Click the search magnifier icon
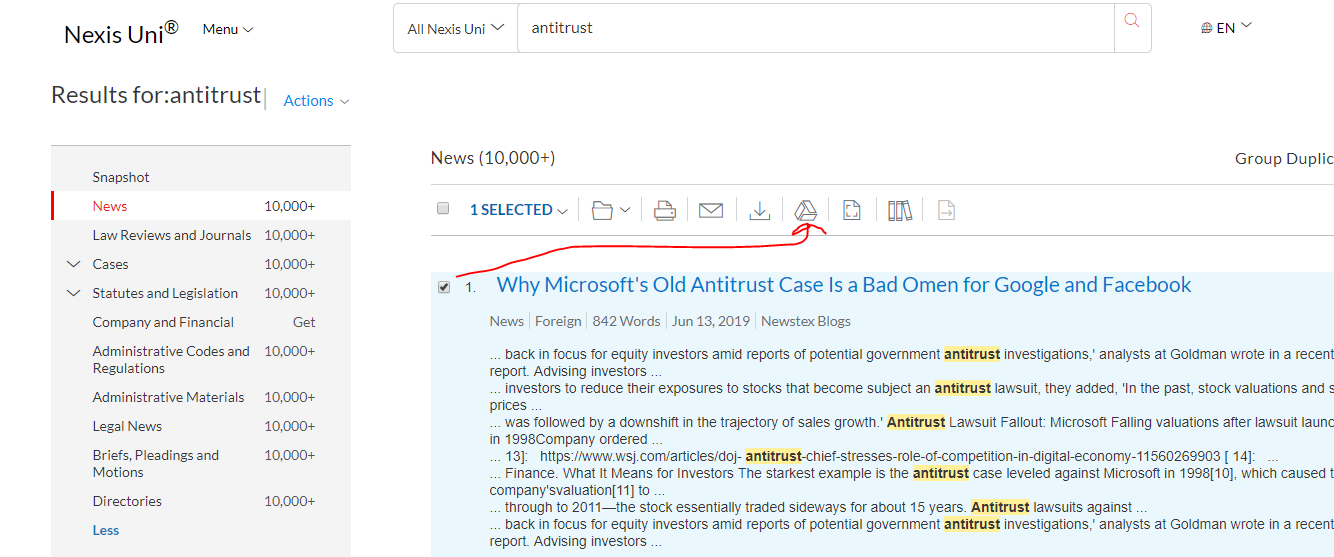This screenshot has height=557, width=1334. (1132, 21)
